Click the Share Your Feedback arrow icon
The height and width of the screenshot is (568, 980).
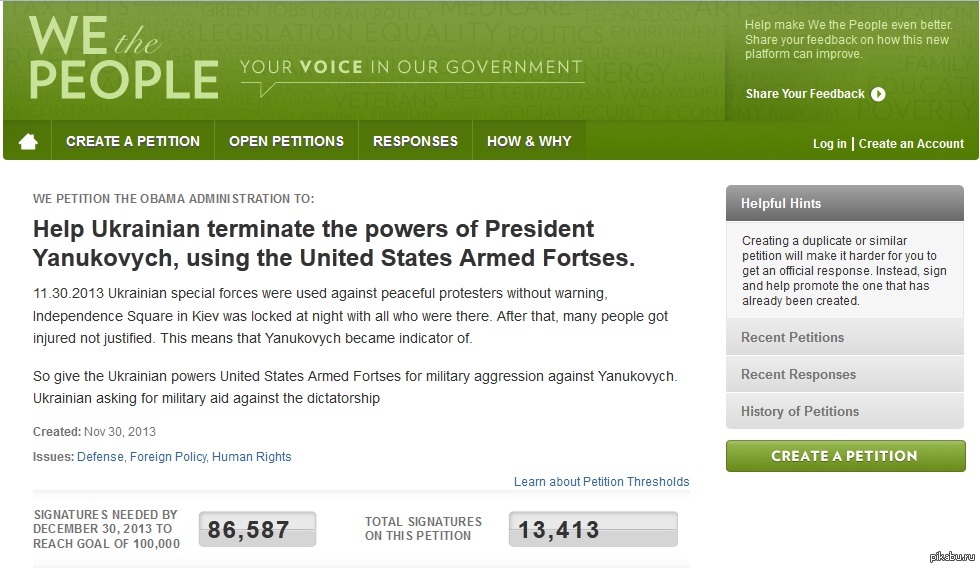878,94
